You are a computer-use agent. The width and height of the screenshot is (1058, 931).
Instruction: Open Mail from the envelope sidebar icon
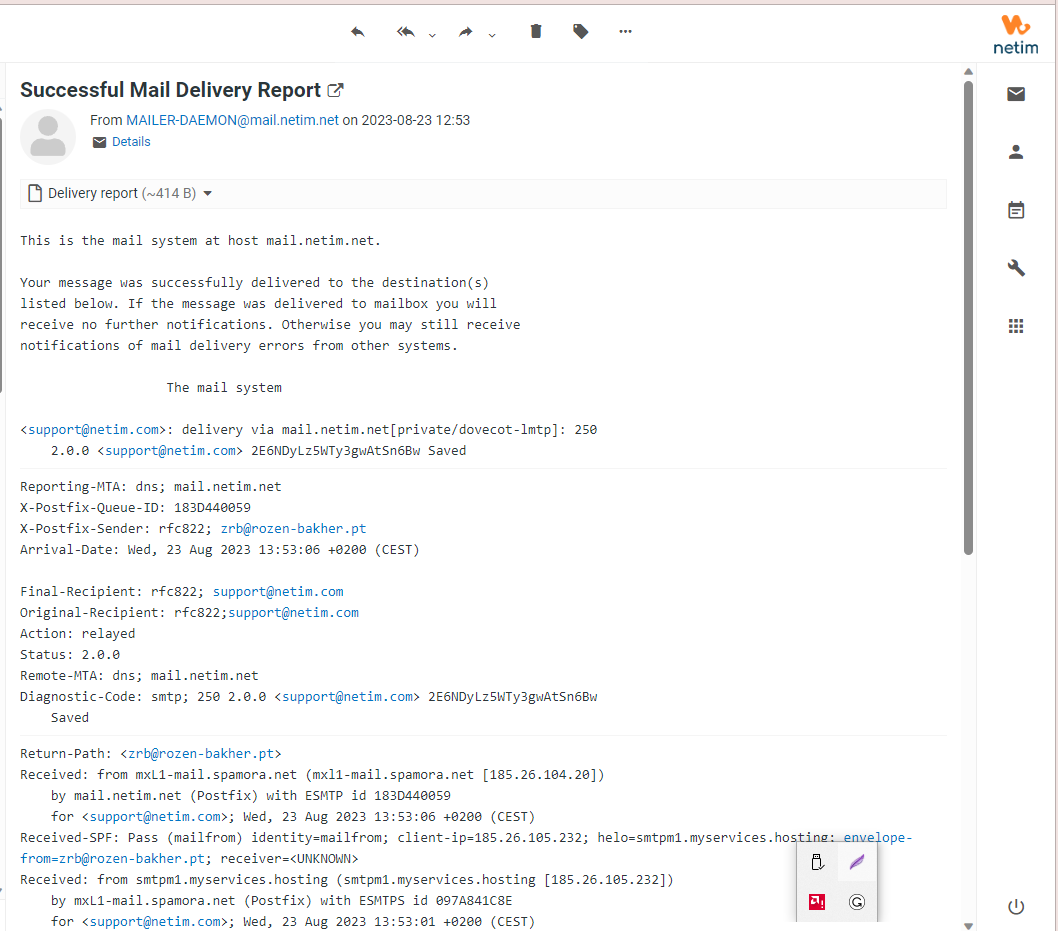pyautogui.click(x=1015, y=94)
